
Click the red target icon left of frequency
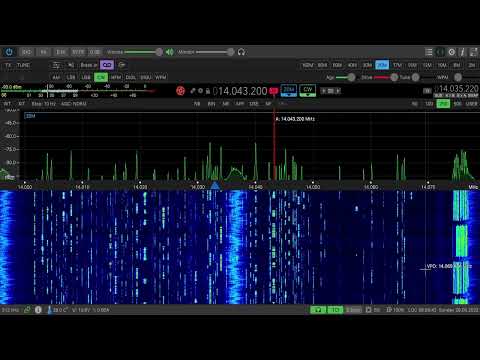180,91
